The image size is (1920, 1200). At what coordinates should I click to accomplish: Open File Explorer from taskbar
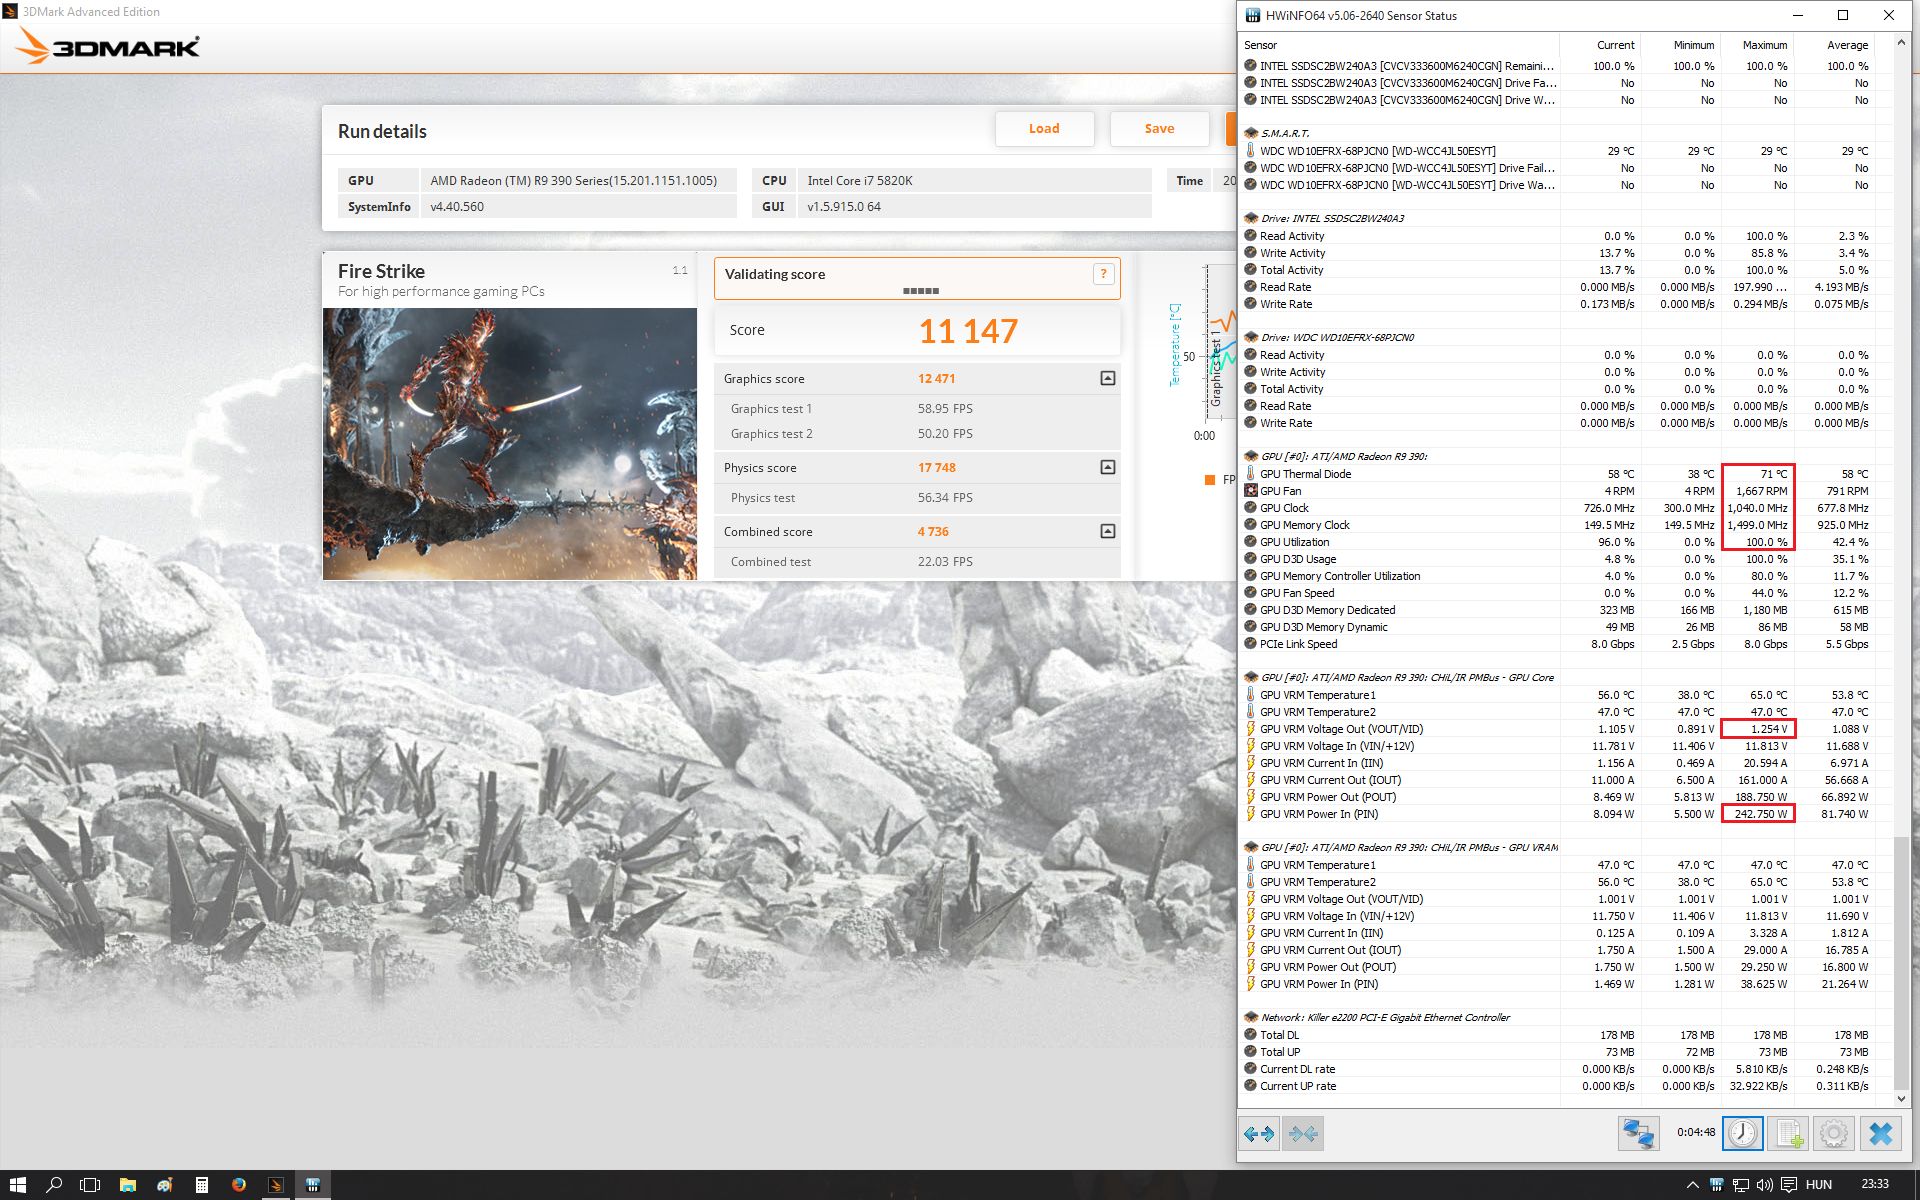tap(128, 1185)
